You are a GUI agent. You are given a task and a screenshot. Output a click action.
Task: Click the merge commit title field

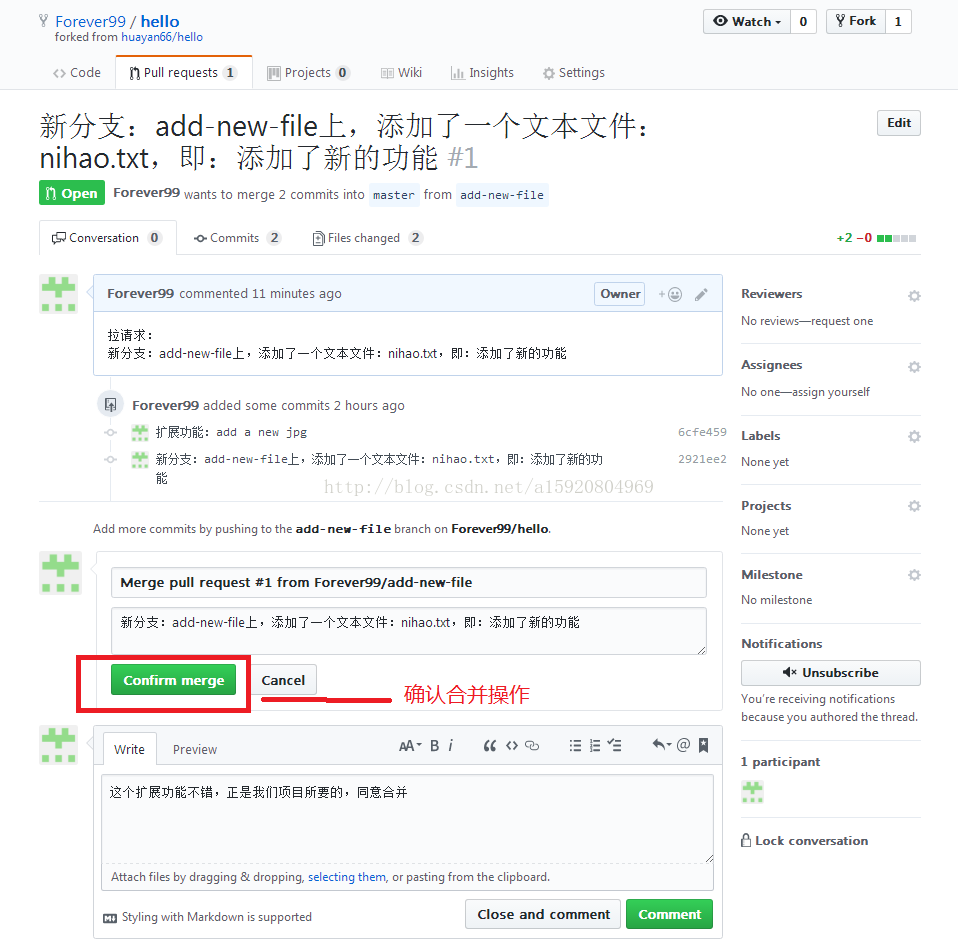[409, 582]
